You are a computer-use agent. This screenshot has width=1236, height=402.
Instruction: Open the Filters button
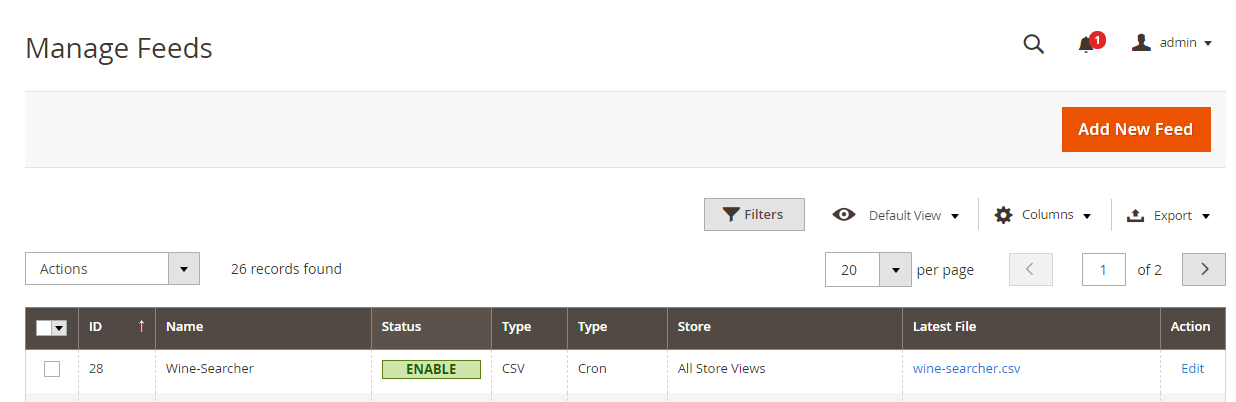754,214
